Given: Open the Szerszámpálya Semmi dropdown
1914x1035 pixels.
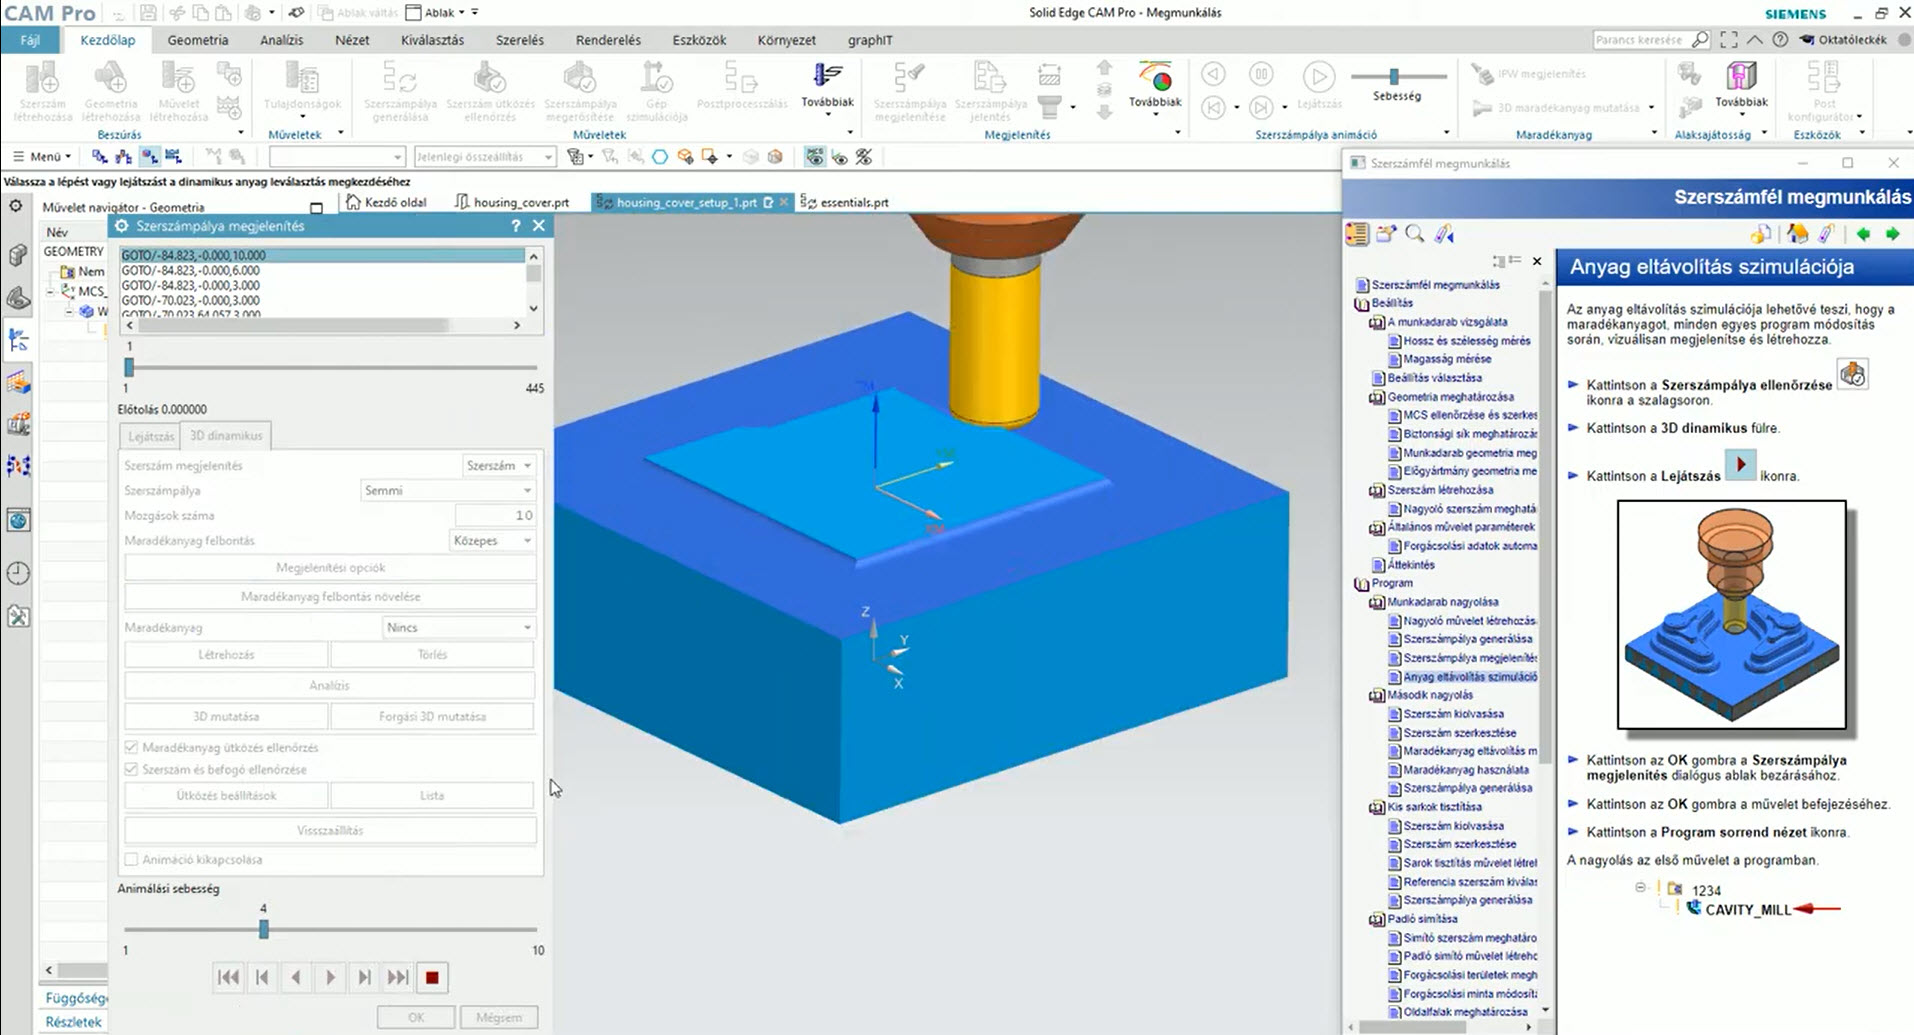Looking at the screenshot, I should pos(448,490).
